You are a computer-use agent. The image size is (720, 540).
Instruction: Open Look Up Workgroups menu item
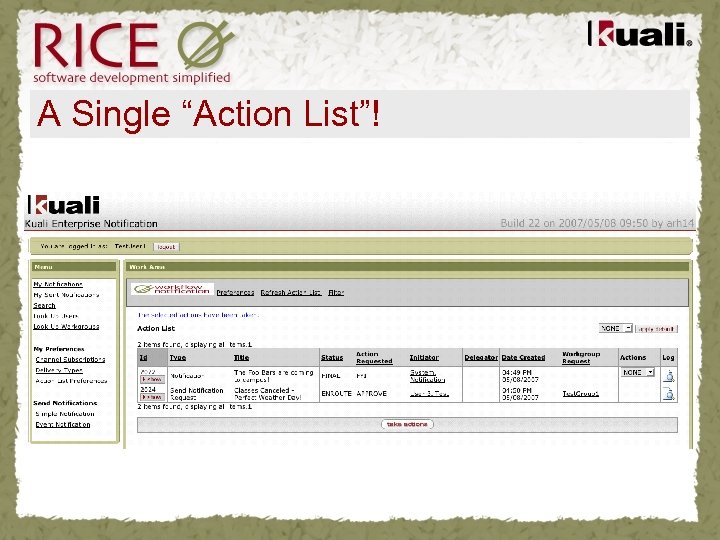click(x=66, y=326)
